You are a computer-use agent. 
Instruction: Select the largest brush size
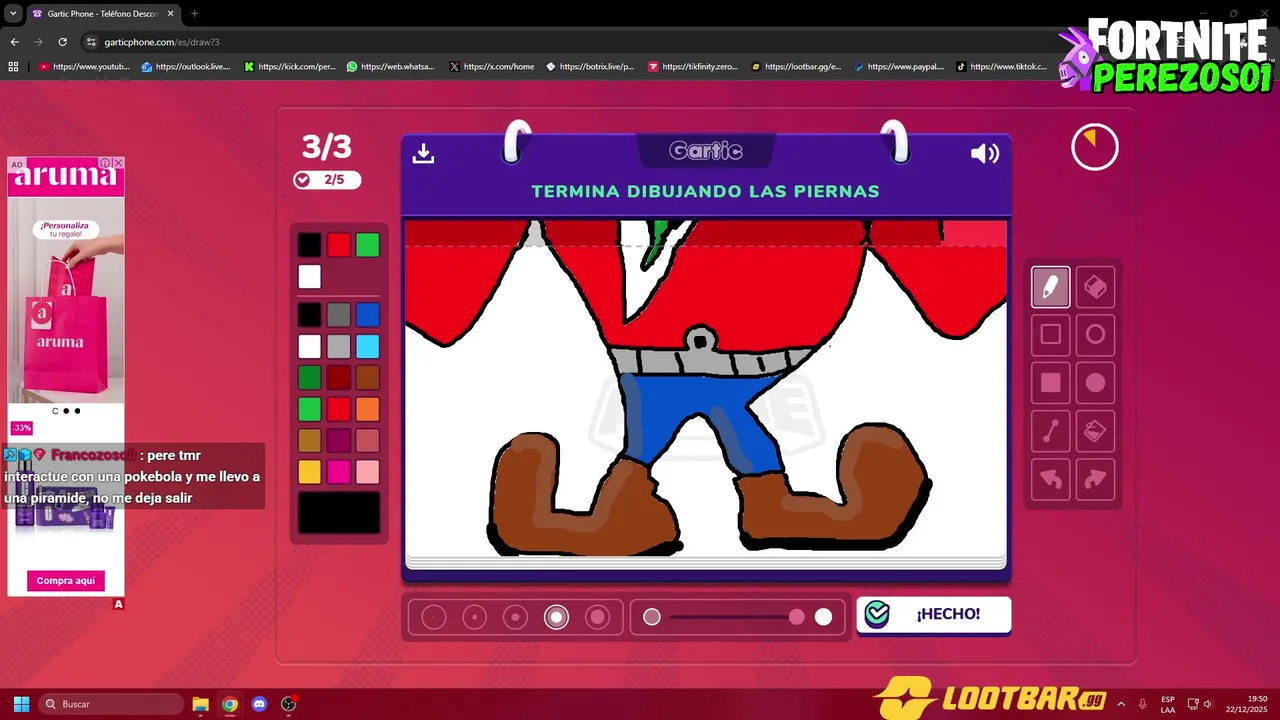click(597, 617)
